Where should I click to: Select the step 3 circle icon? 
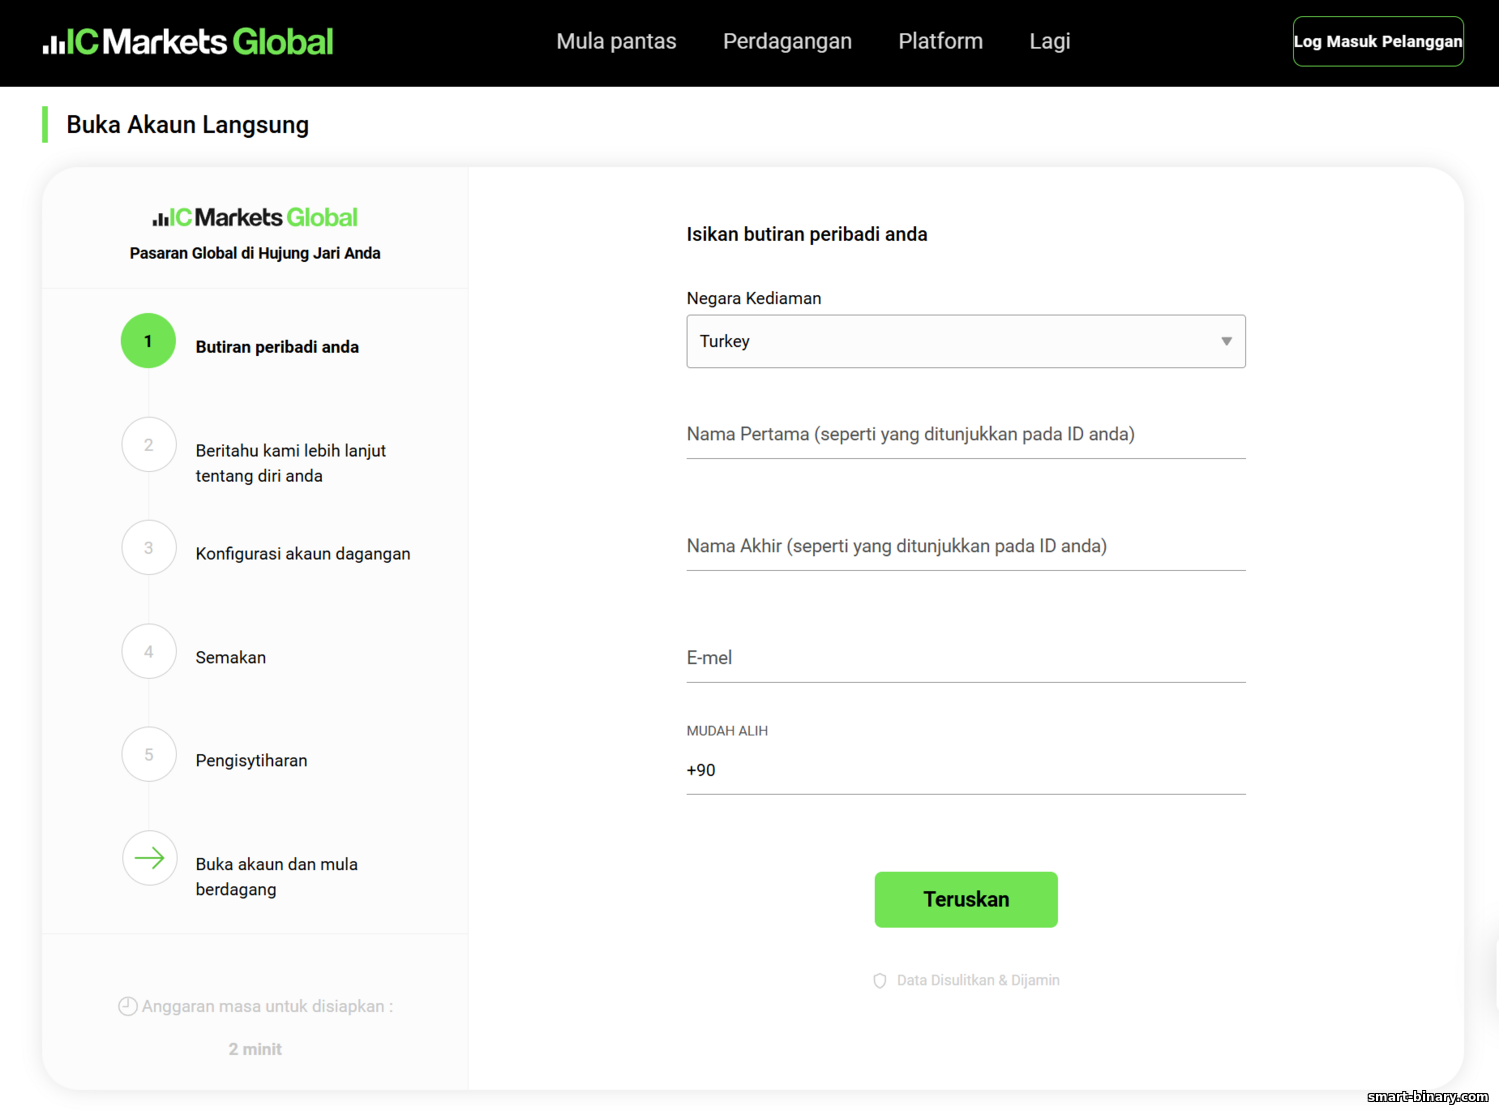[149, 548]
